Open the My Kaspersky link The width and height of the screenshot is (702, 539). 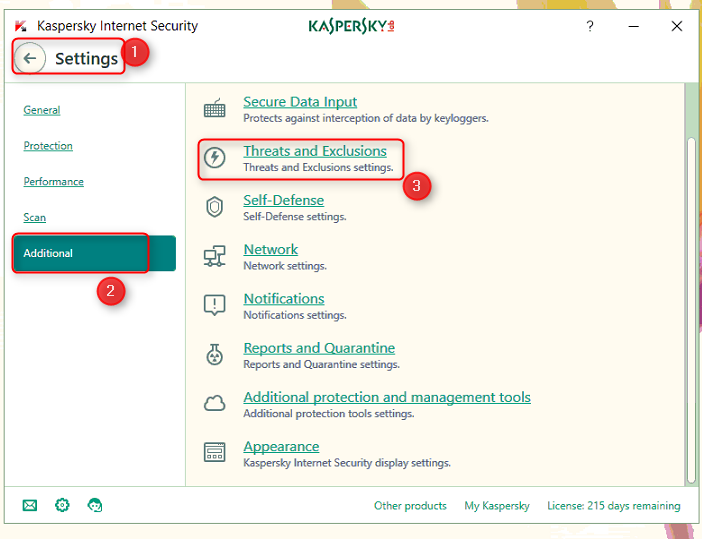(497, 506)
